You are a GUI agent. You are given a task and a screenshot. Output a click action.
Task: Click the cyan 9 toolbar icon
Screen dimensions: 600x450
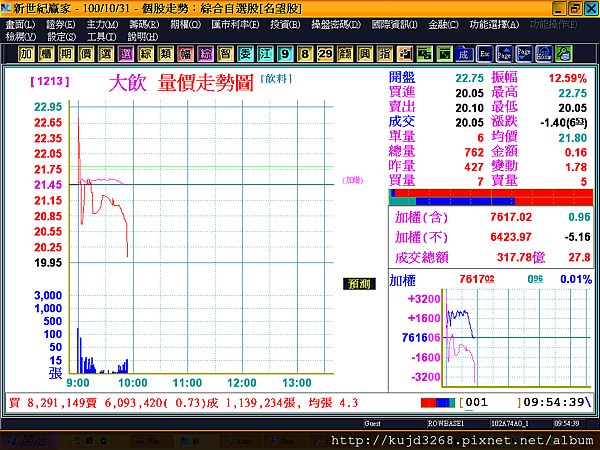click(x=285, y=54)
